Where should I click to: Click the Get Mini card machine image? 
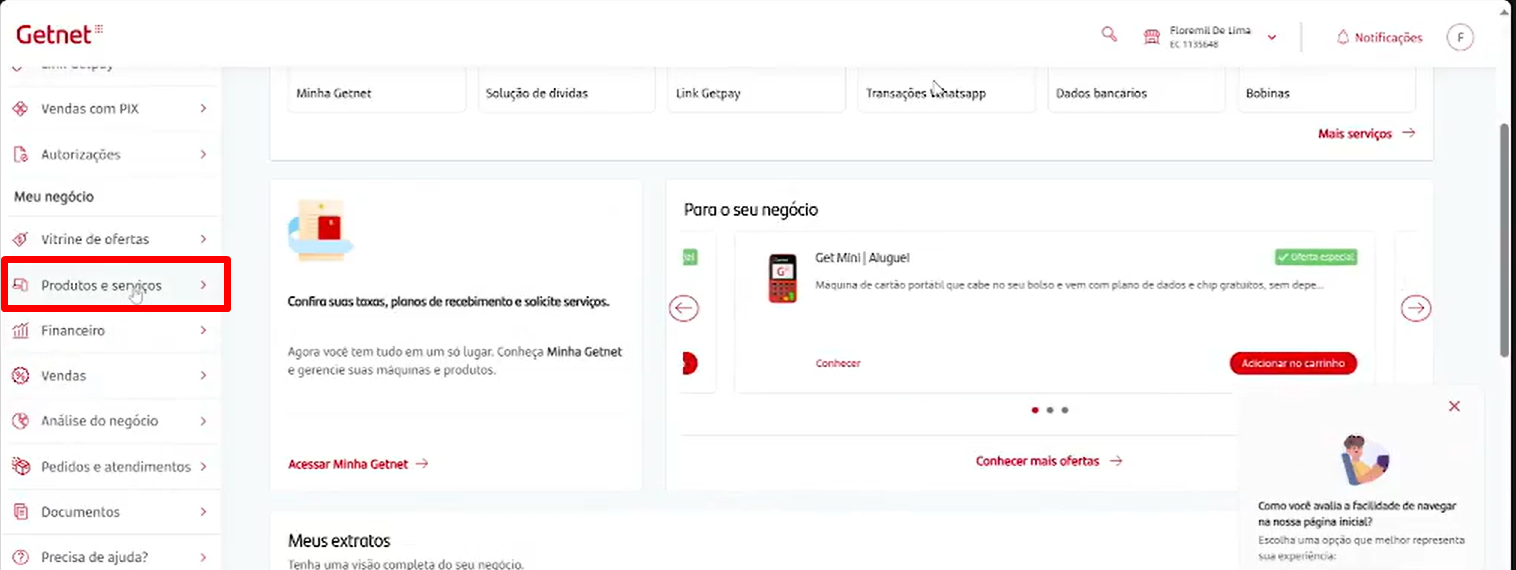click(x=782, y=278)
